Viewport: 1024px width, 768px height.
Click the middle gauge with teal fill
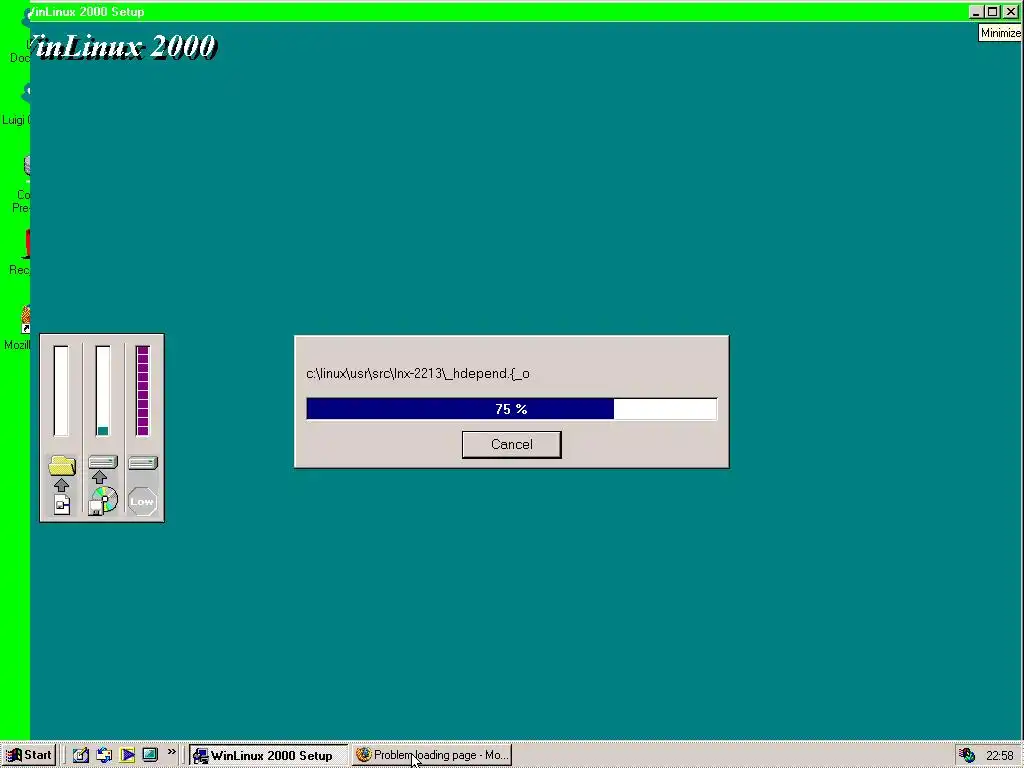pyautogui.click(x=103, y=391)
